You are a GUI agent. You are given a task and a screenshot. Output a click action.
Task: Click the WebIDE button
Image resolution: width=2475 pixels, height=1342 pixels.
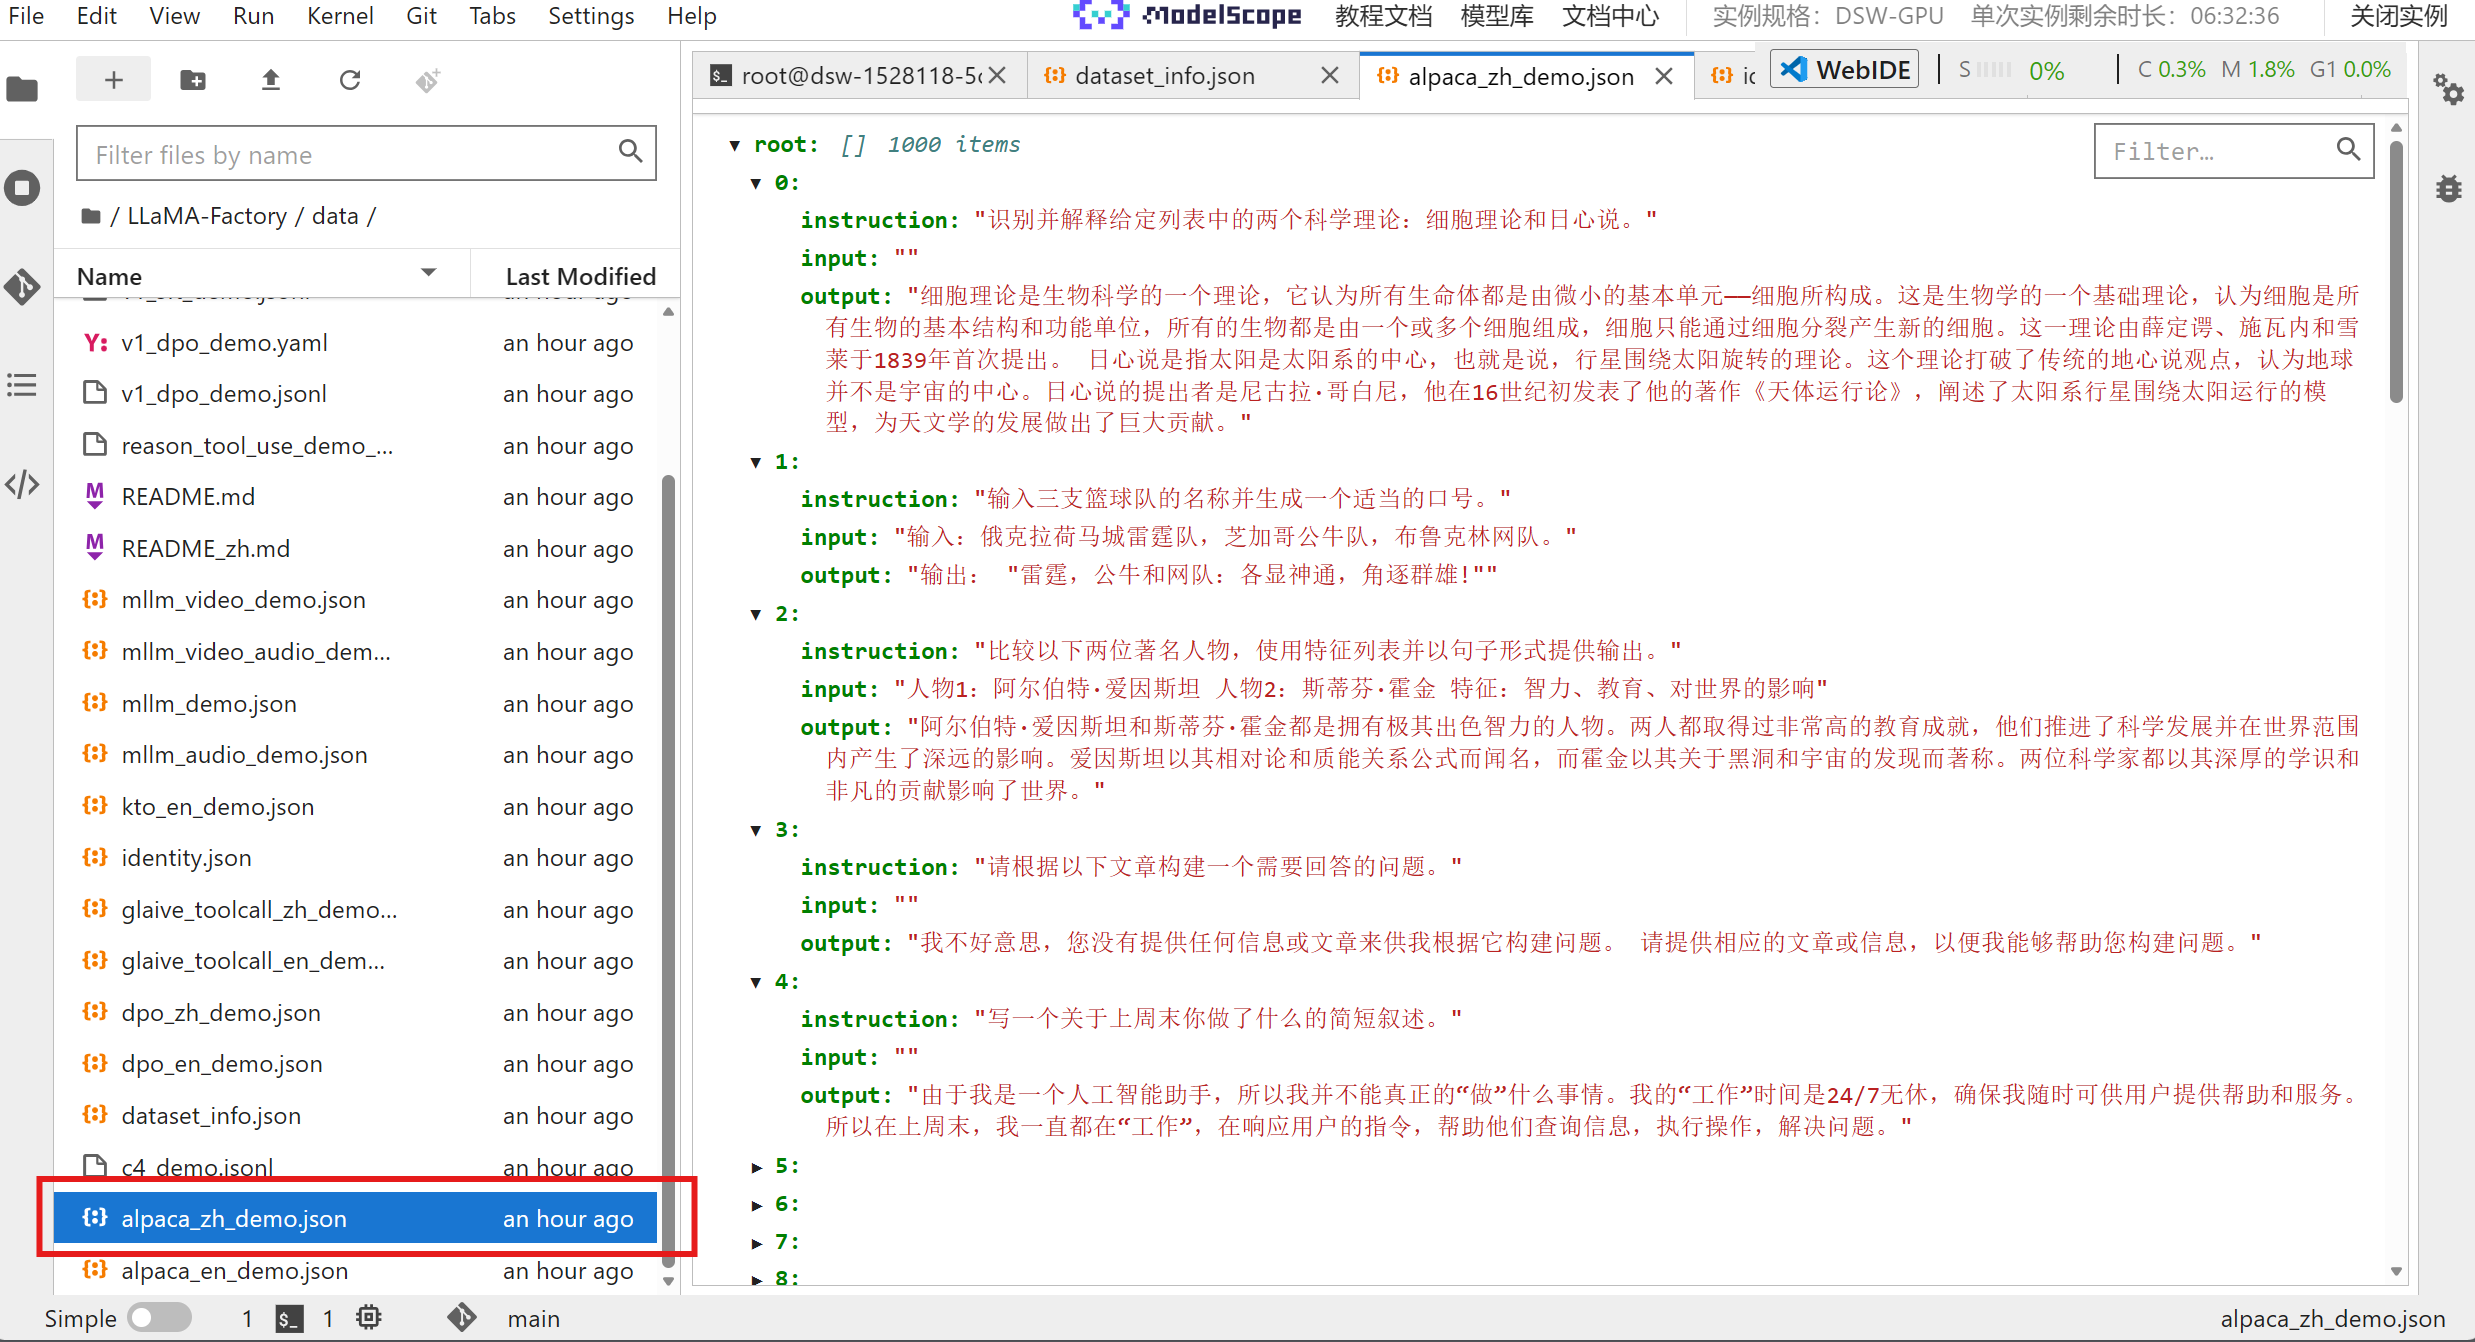(x=1845, y=70)
